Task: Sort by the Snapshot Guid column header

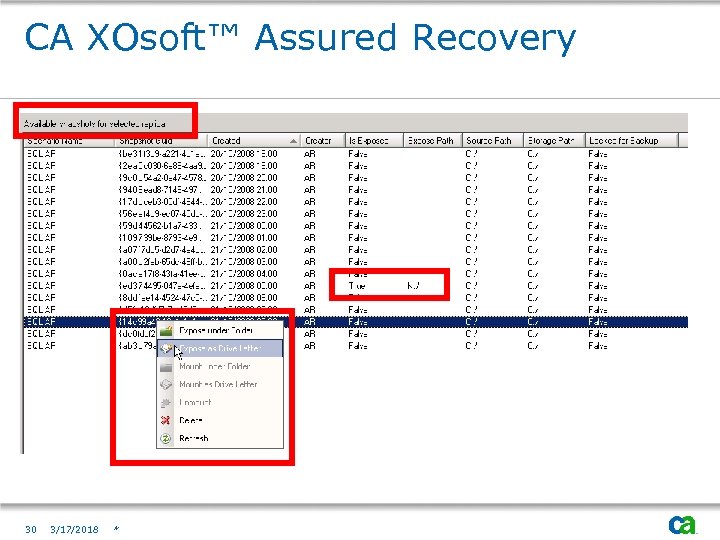Action: (161, 141)
